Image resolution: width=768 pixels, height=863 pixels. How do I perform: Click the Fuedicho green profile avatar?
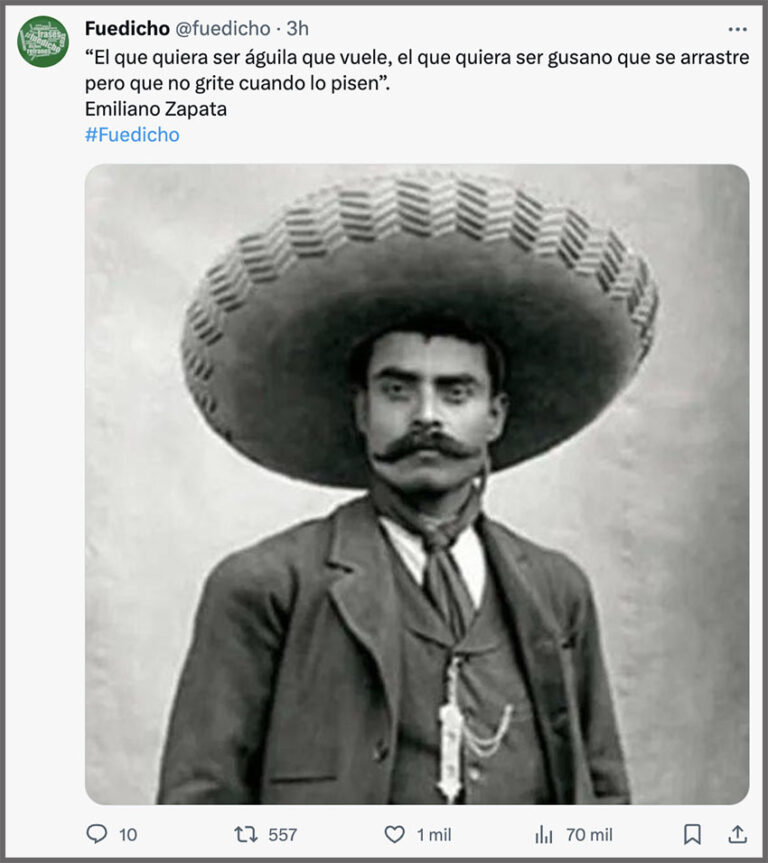pos(43,42)
